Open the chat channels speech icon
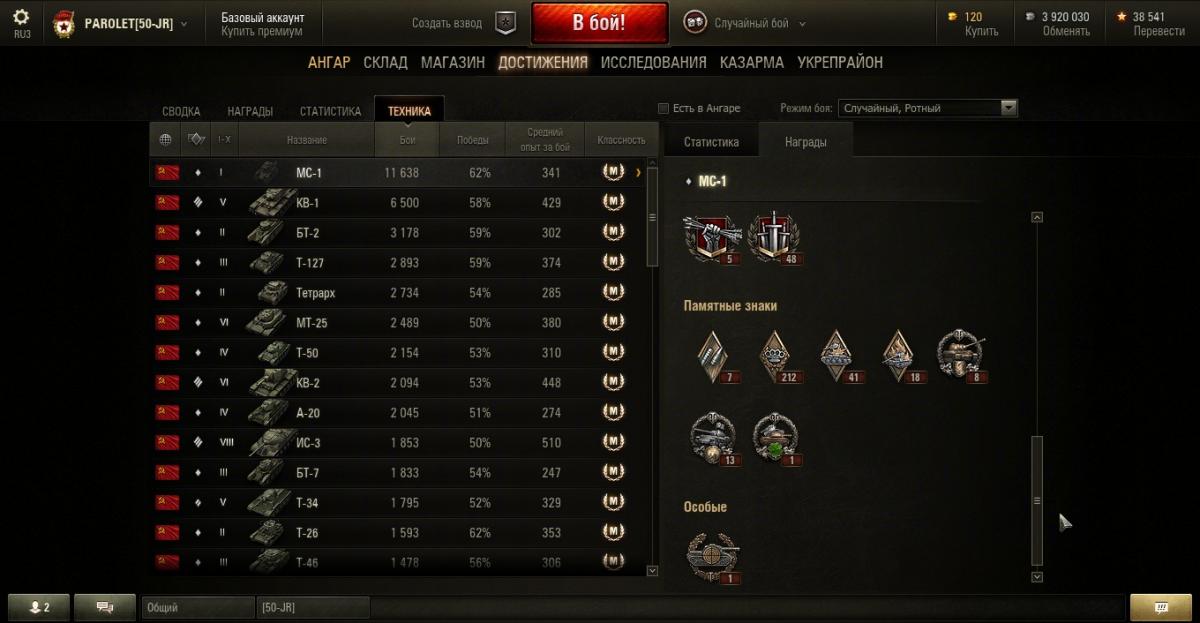 [x=105, y=607]
